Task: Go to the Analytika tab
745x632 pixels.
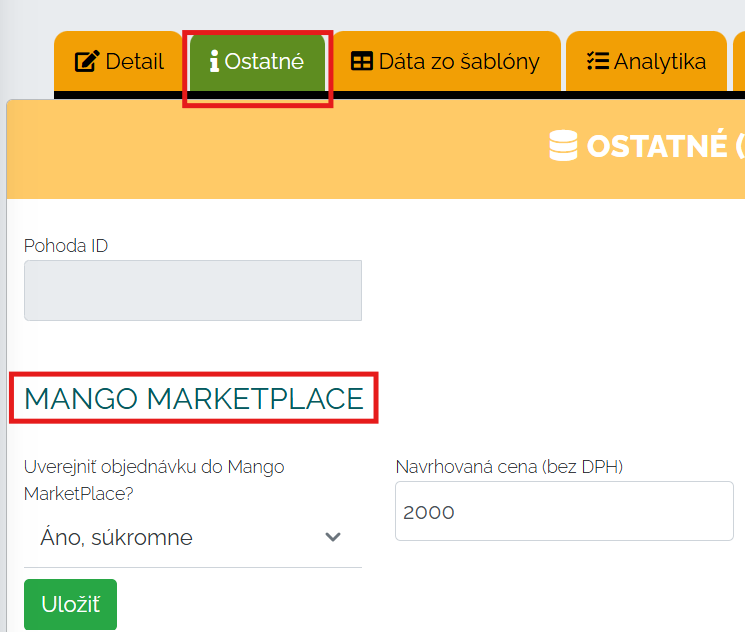Action: click(x=646, y=62)
